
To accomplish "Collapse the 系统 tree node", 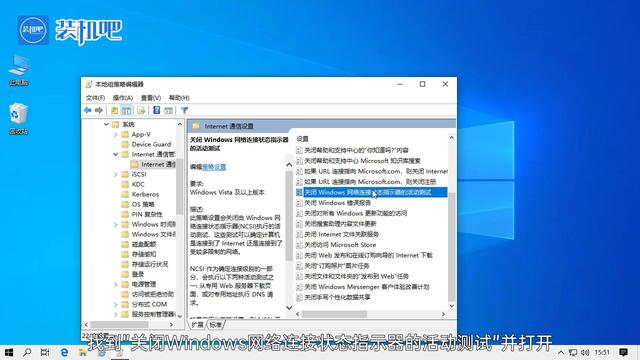I will [106, 124].
